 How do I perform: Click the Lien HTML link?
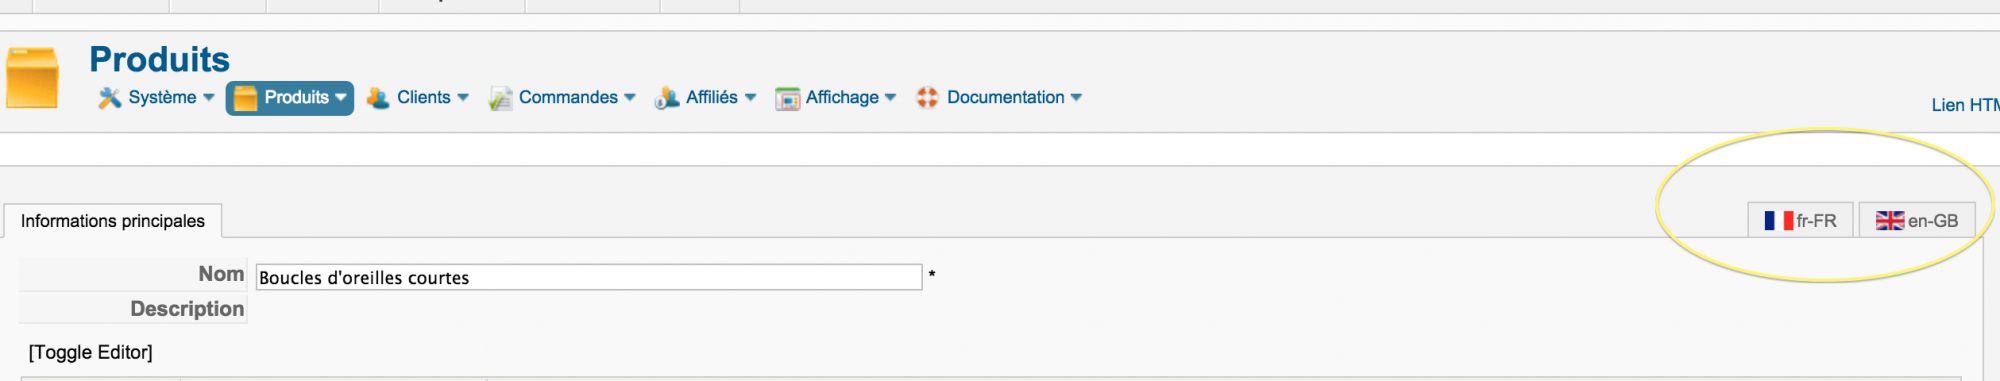1965,105
